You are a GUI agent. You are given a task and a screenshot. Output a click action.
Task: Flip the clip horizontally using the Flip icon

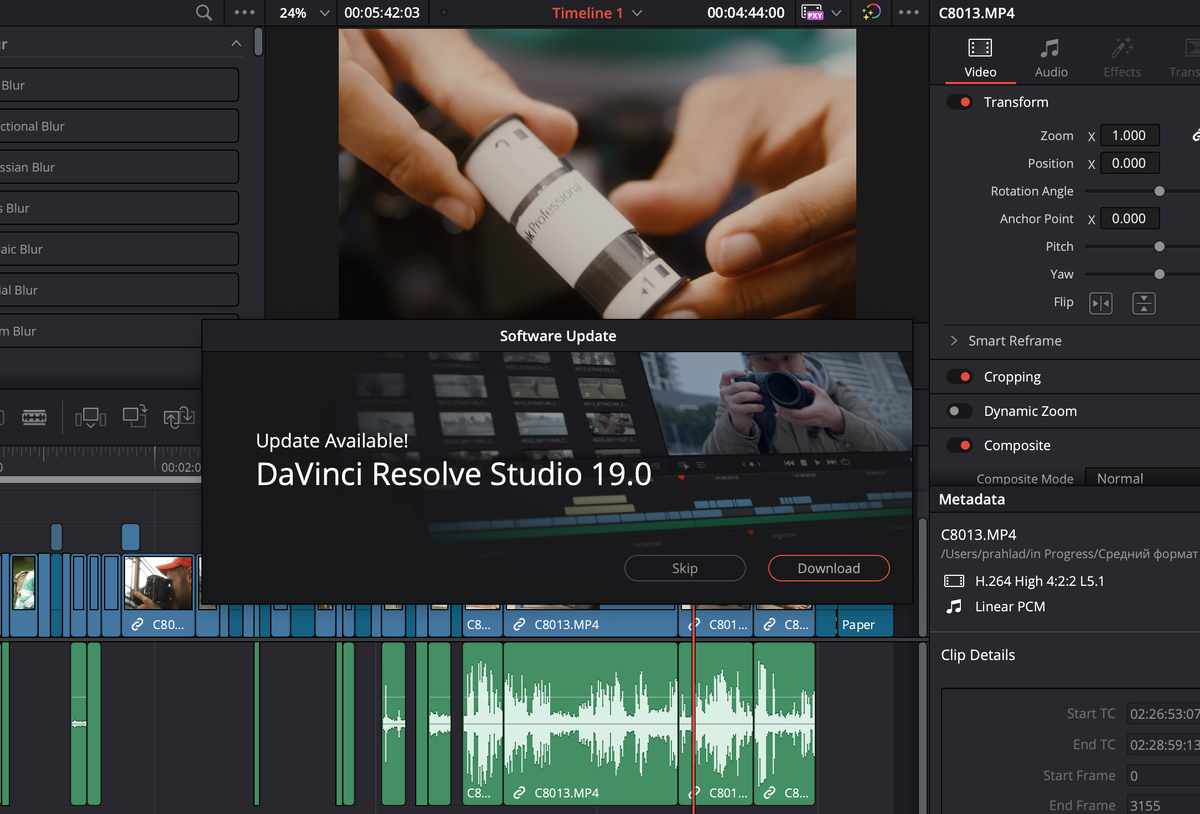tap(1100, 303)
